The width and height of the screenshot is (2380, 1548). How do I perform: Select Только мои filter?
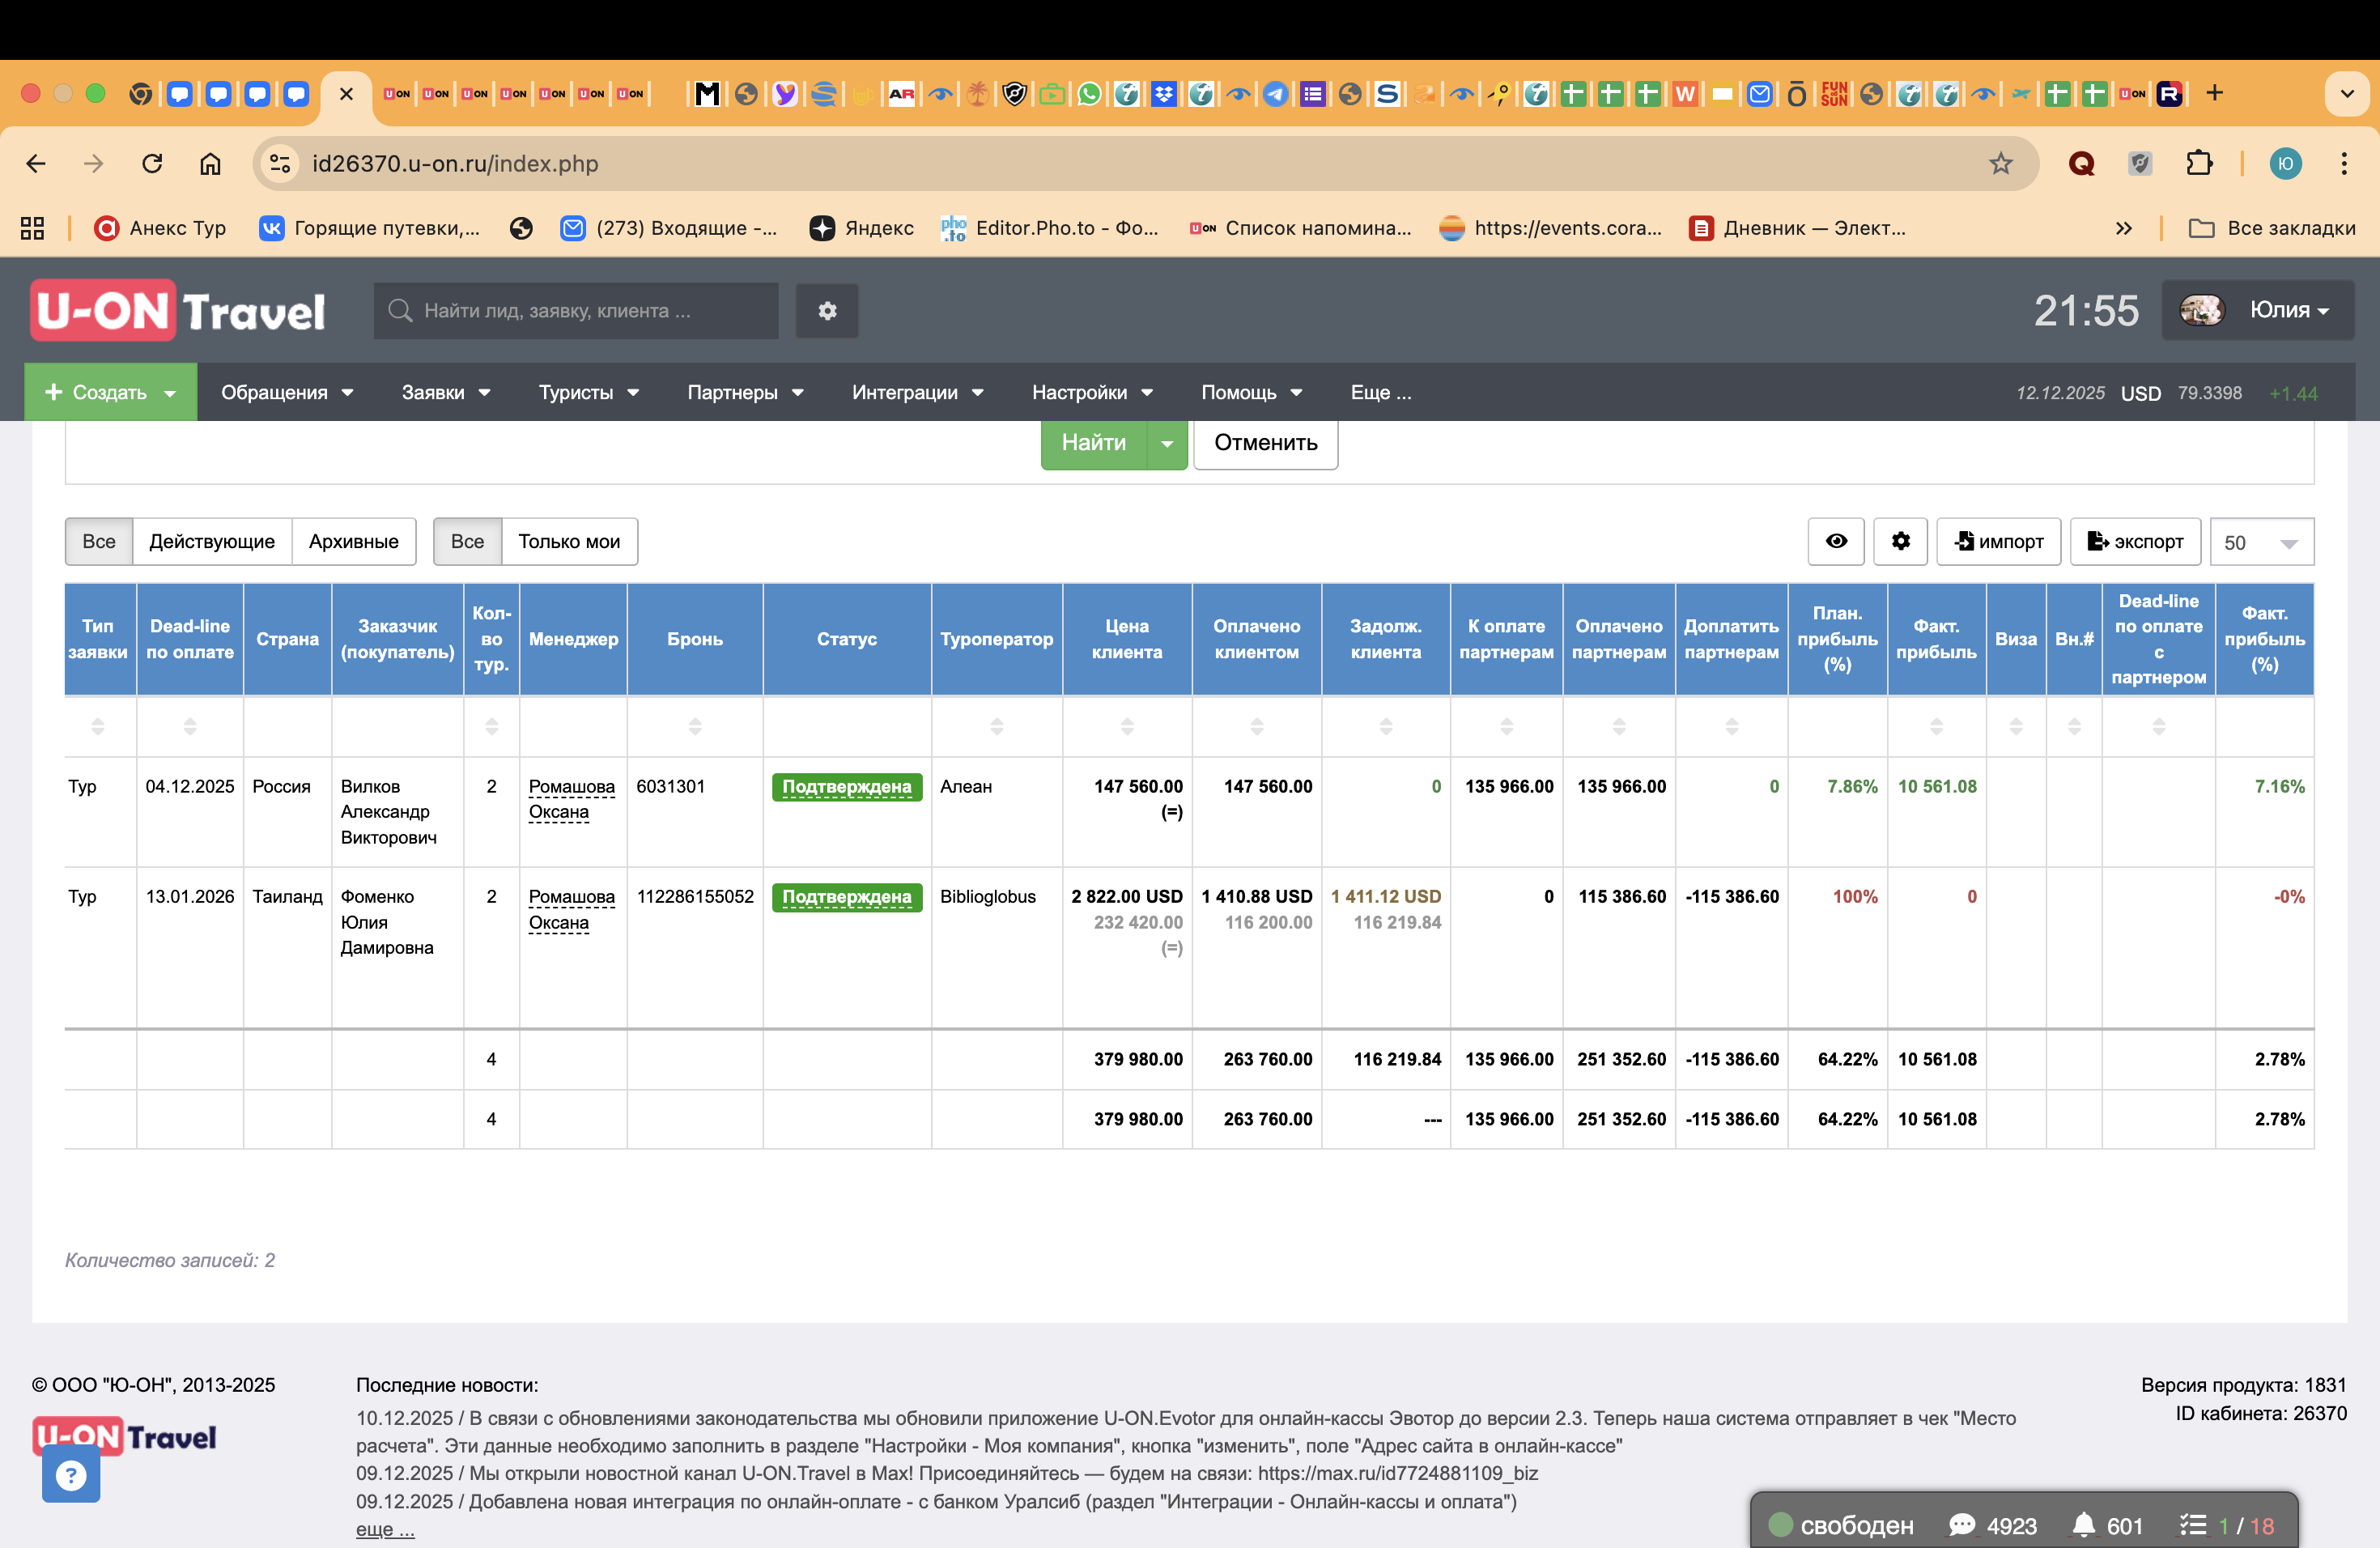(568, 541)
